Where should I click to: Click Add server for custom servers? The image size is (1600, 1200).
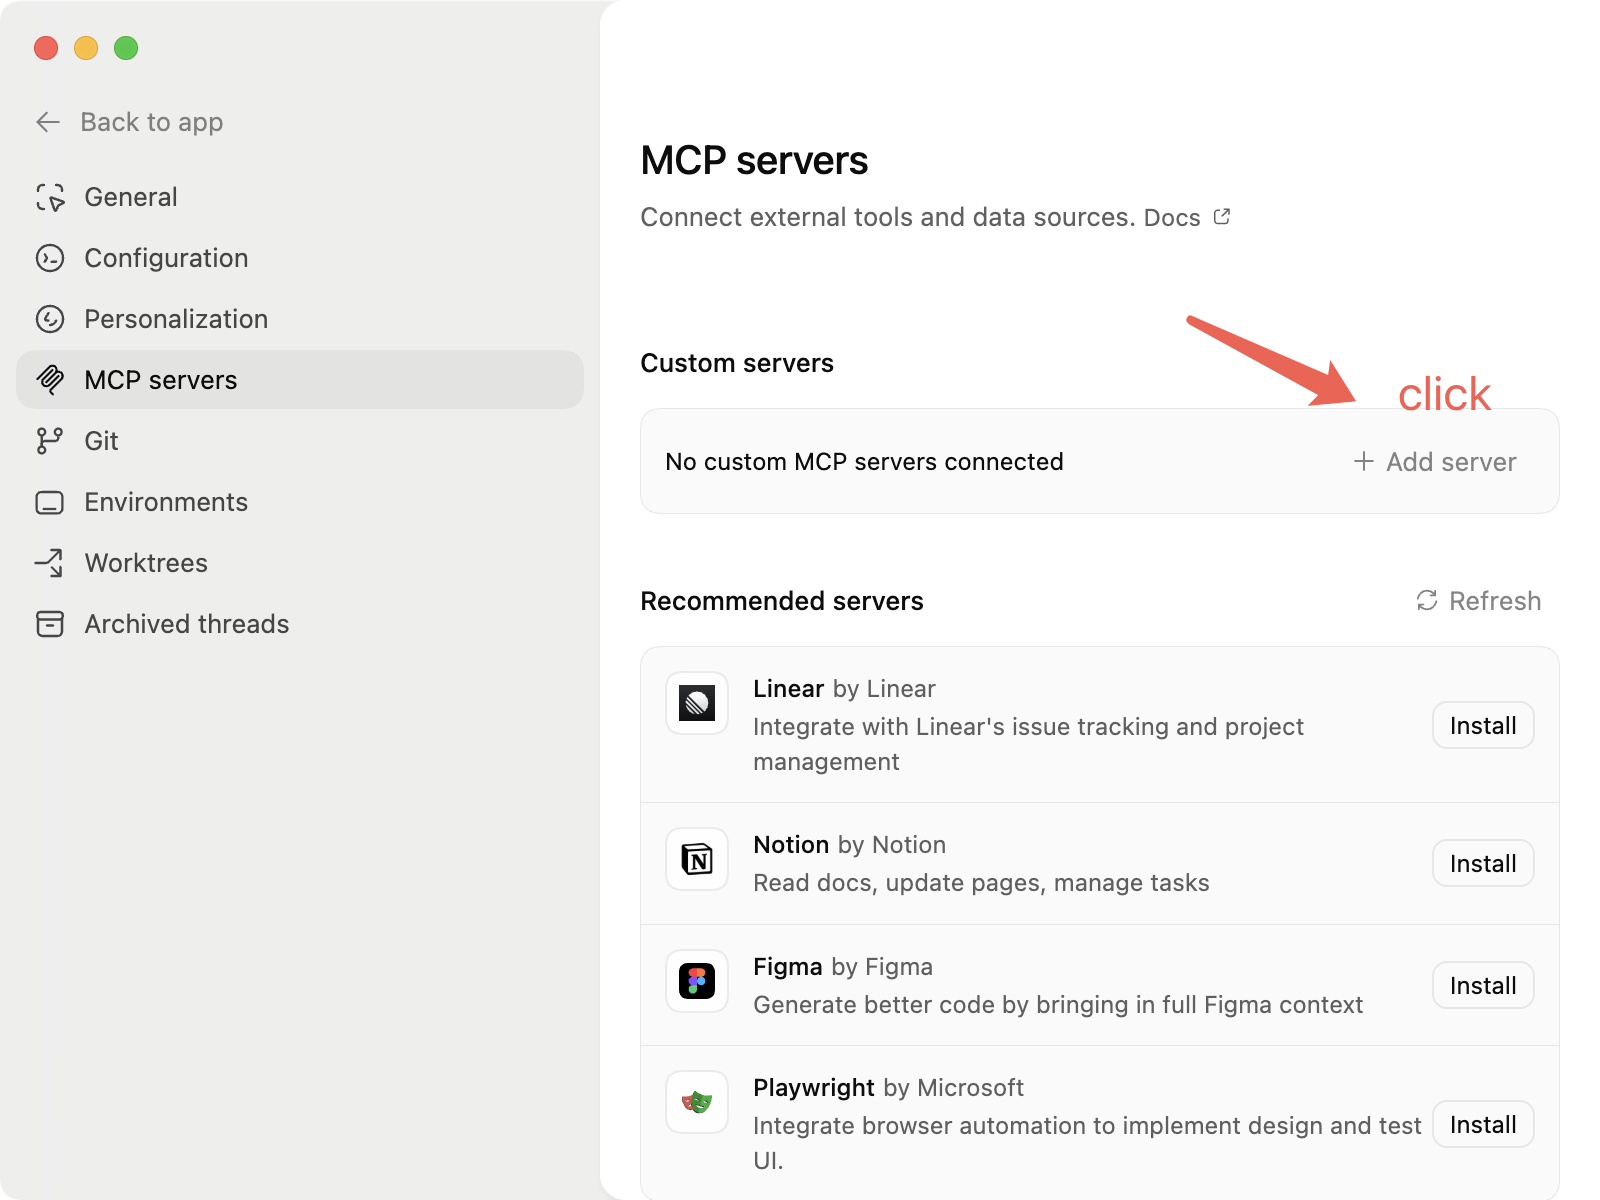tap(1435, 462)
